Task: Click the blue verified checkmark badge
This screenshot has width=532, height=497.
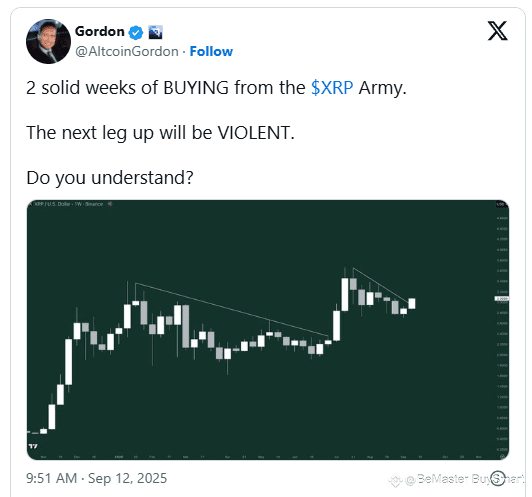Action: click(x=136, y=33)
